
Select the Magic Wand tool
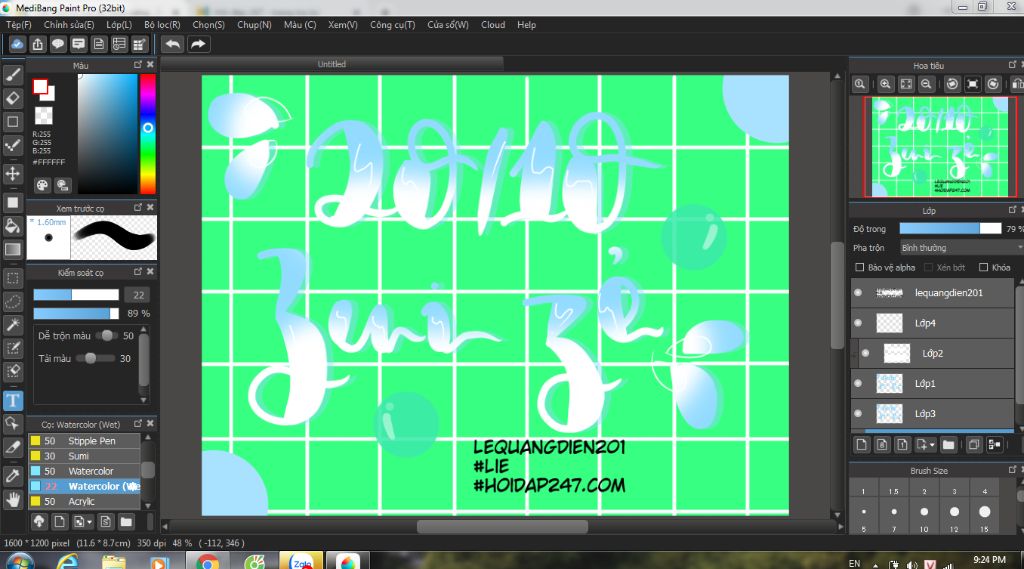[x=12, y=325]
